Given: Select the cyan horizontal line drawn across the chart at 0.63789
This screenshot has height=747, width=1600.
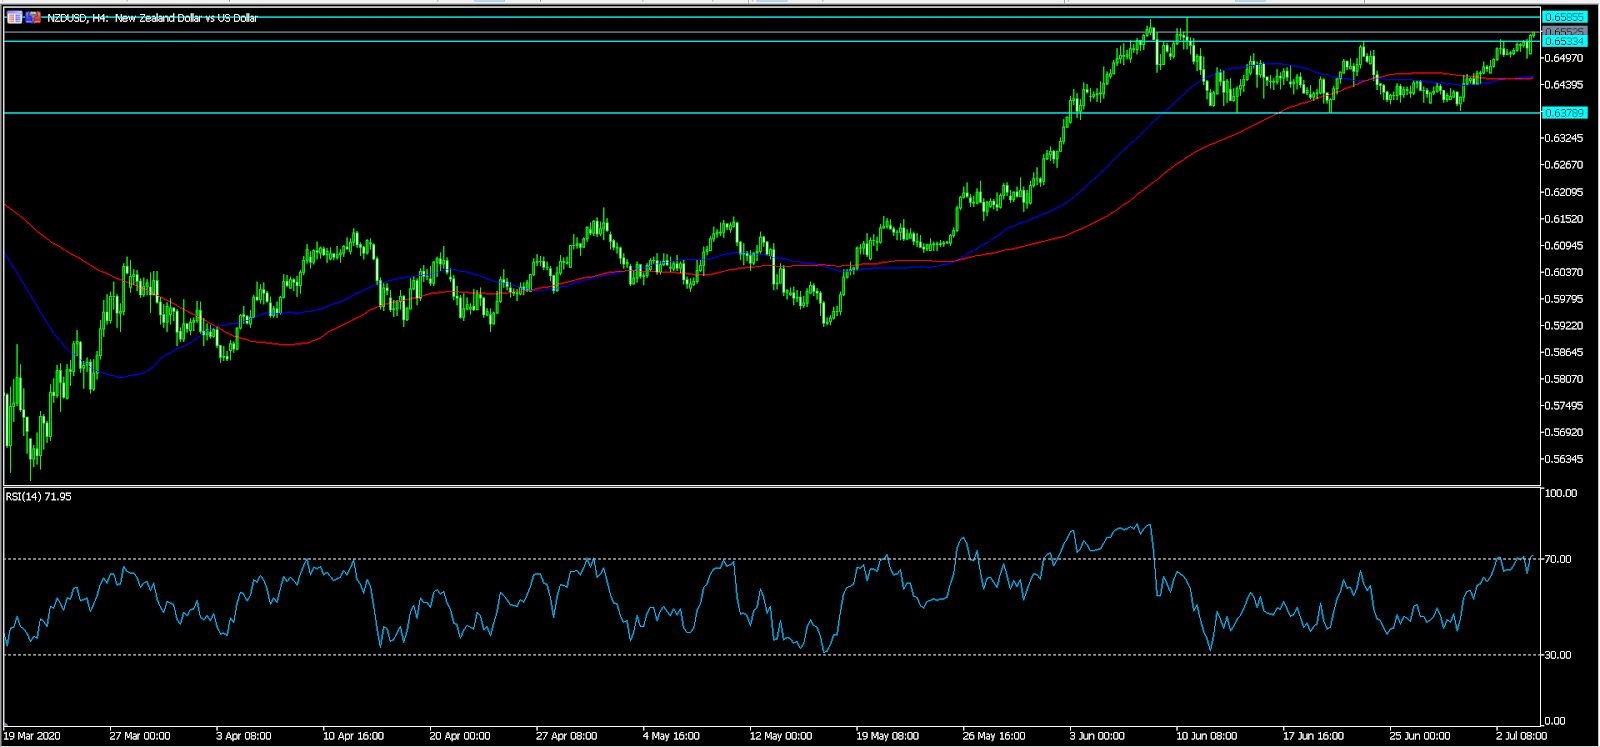Looking at the screenshot, I should (770, 113).
